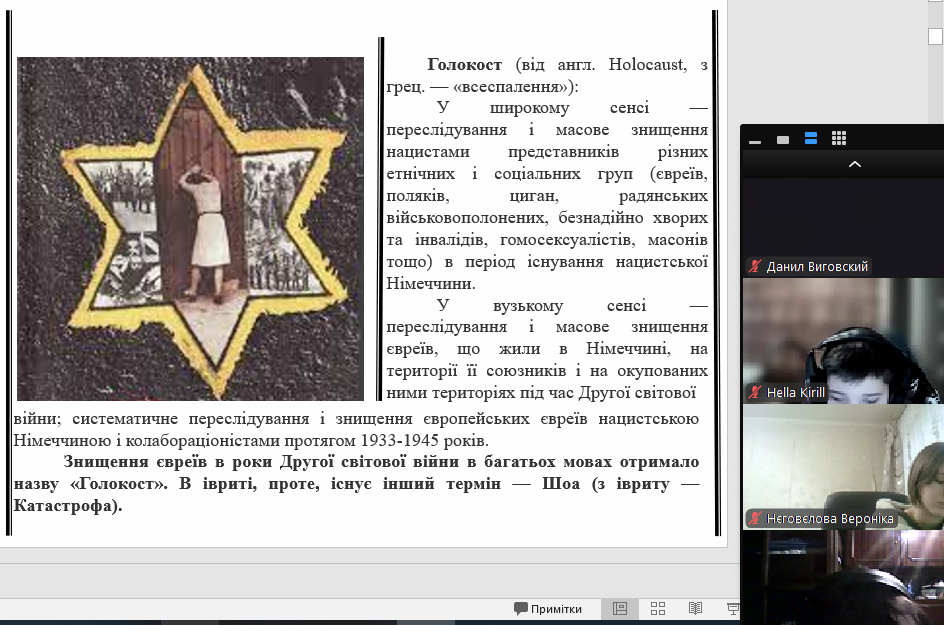
Task: Open the Примітки notes pane
Action: click(x=548, y=609)
